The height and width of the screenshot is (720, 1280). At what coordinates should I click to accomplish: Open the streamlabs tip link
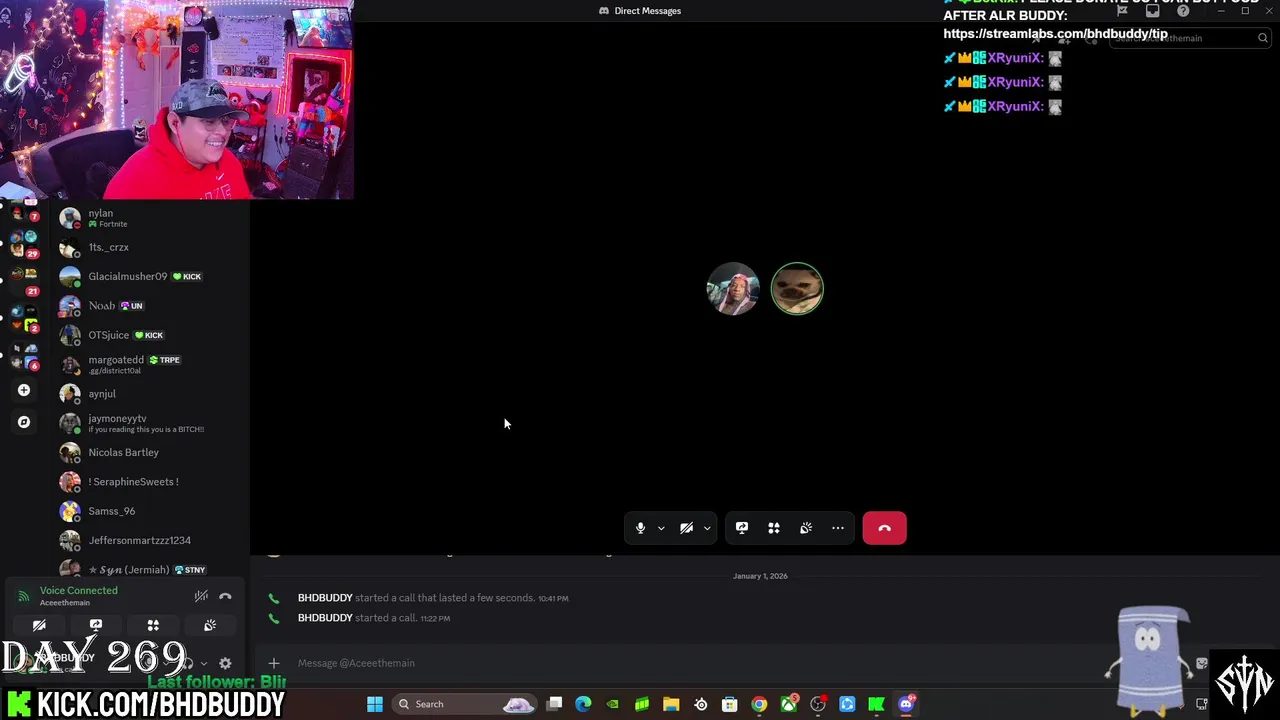pos(1055,33)
